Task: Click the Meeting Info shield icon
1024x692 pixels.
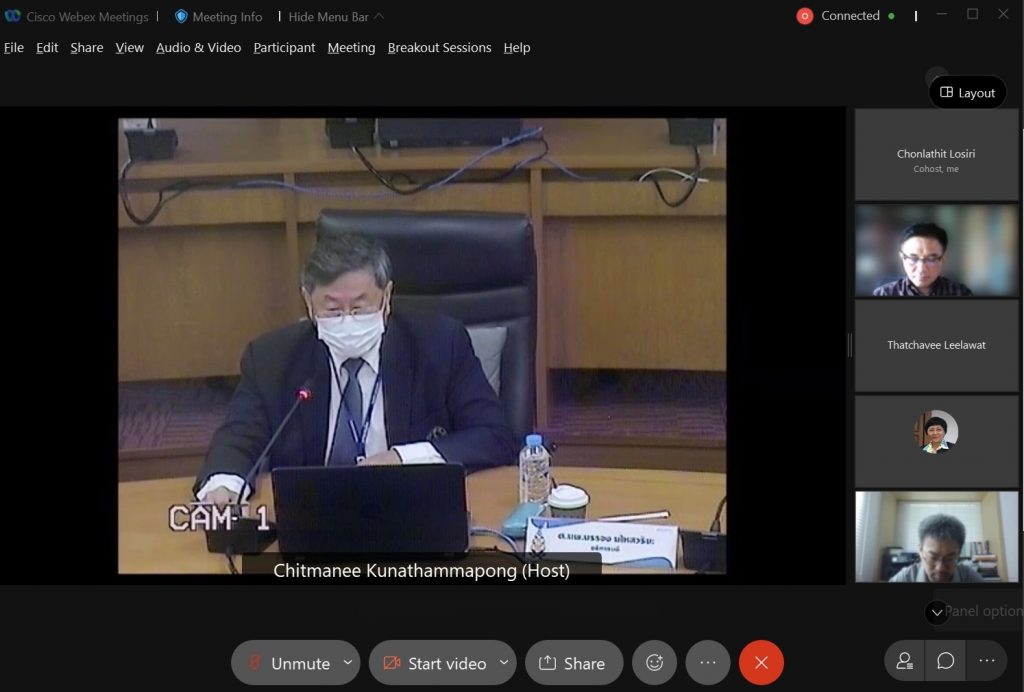Action: [x=181, y=17]
